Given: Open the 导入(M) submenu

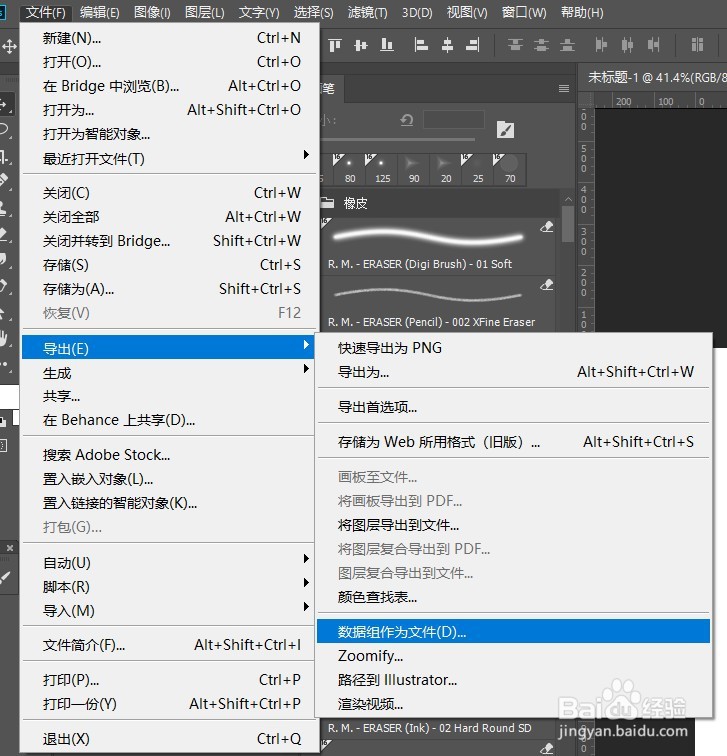Looking at the screenshot, I should click(167, 611).
